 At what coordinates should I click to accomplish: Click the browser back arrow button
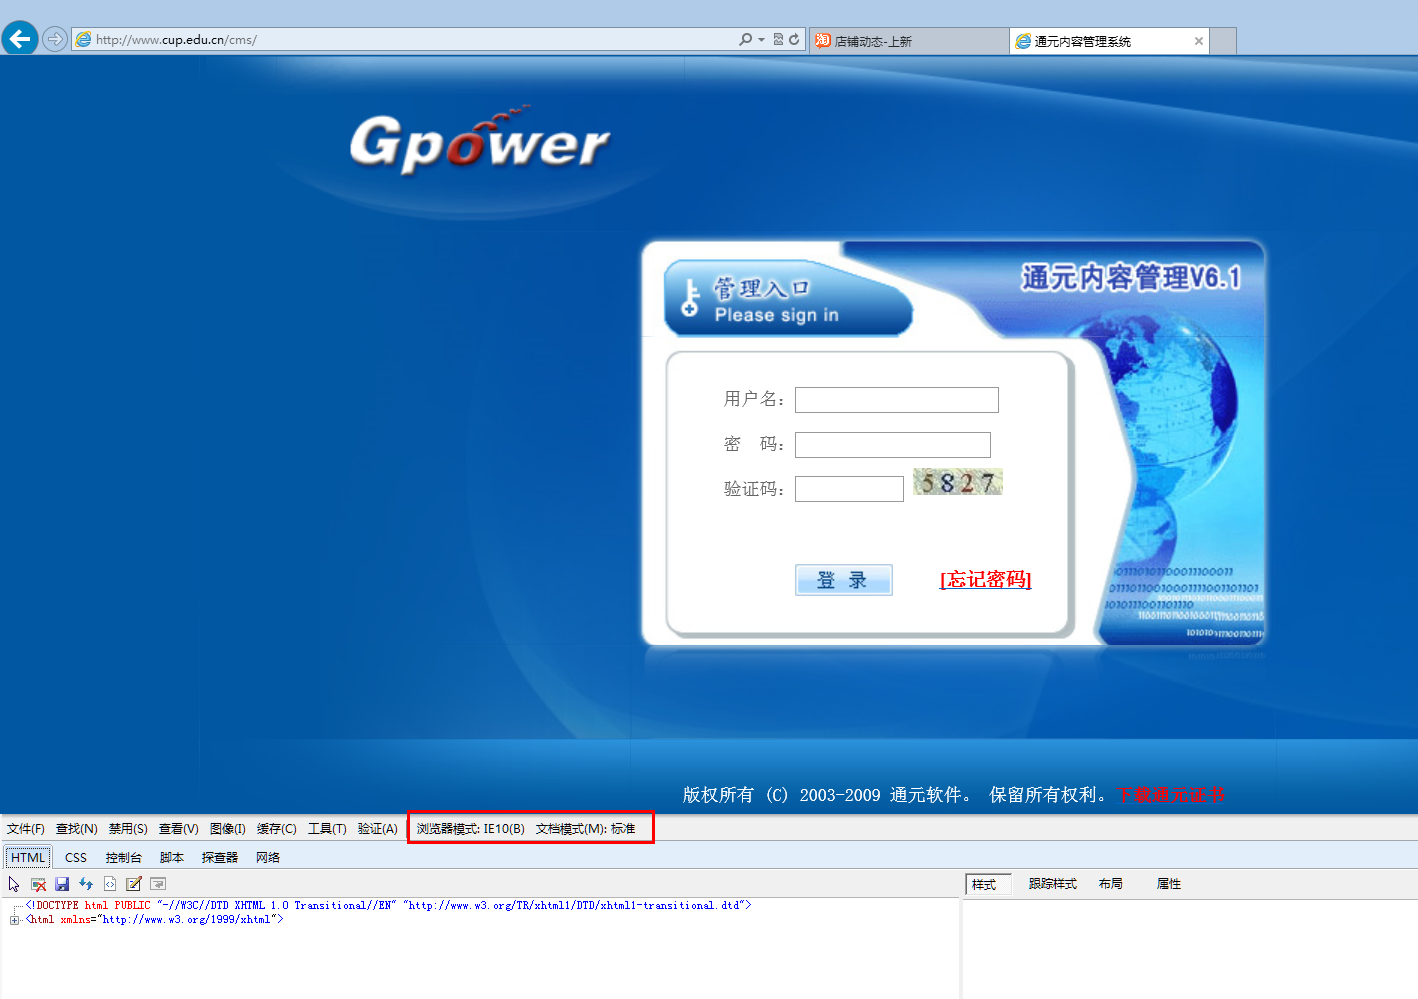20,39
